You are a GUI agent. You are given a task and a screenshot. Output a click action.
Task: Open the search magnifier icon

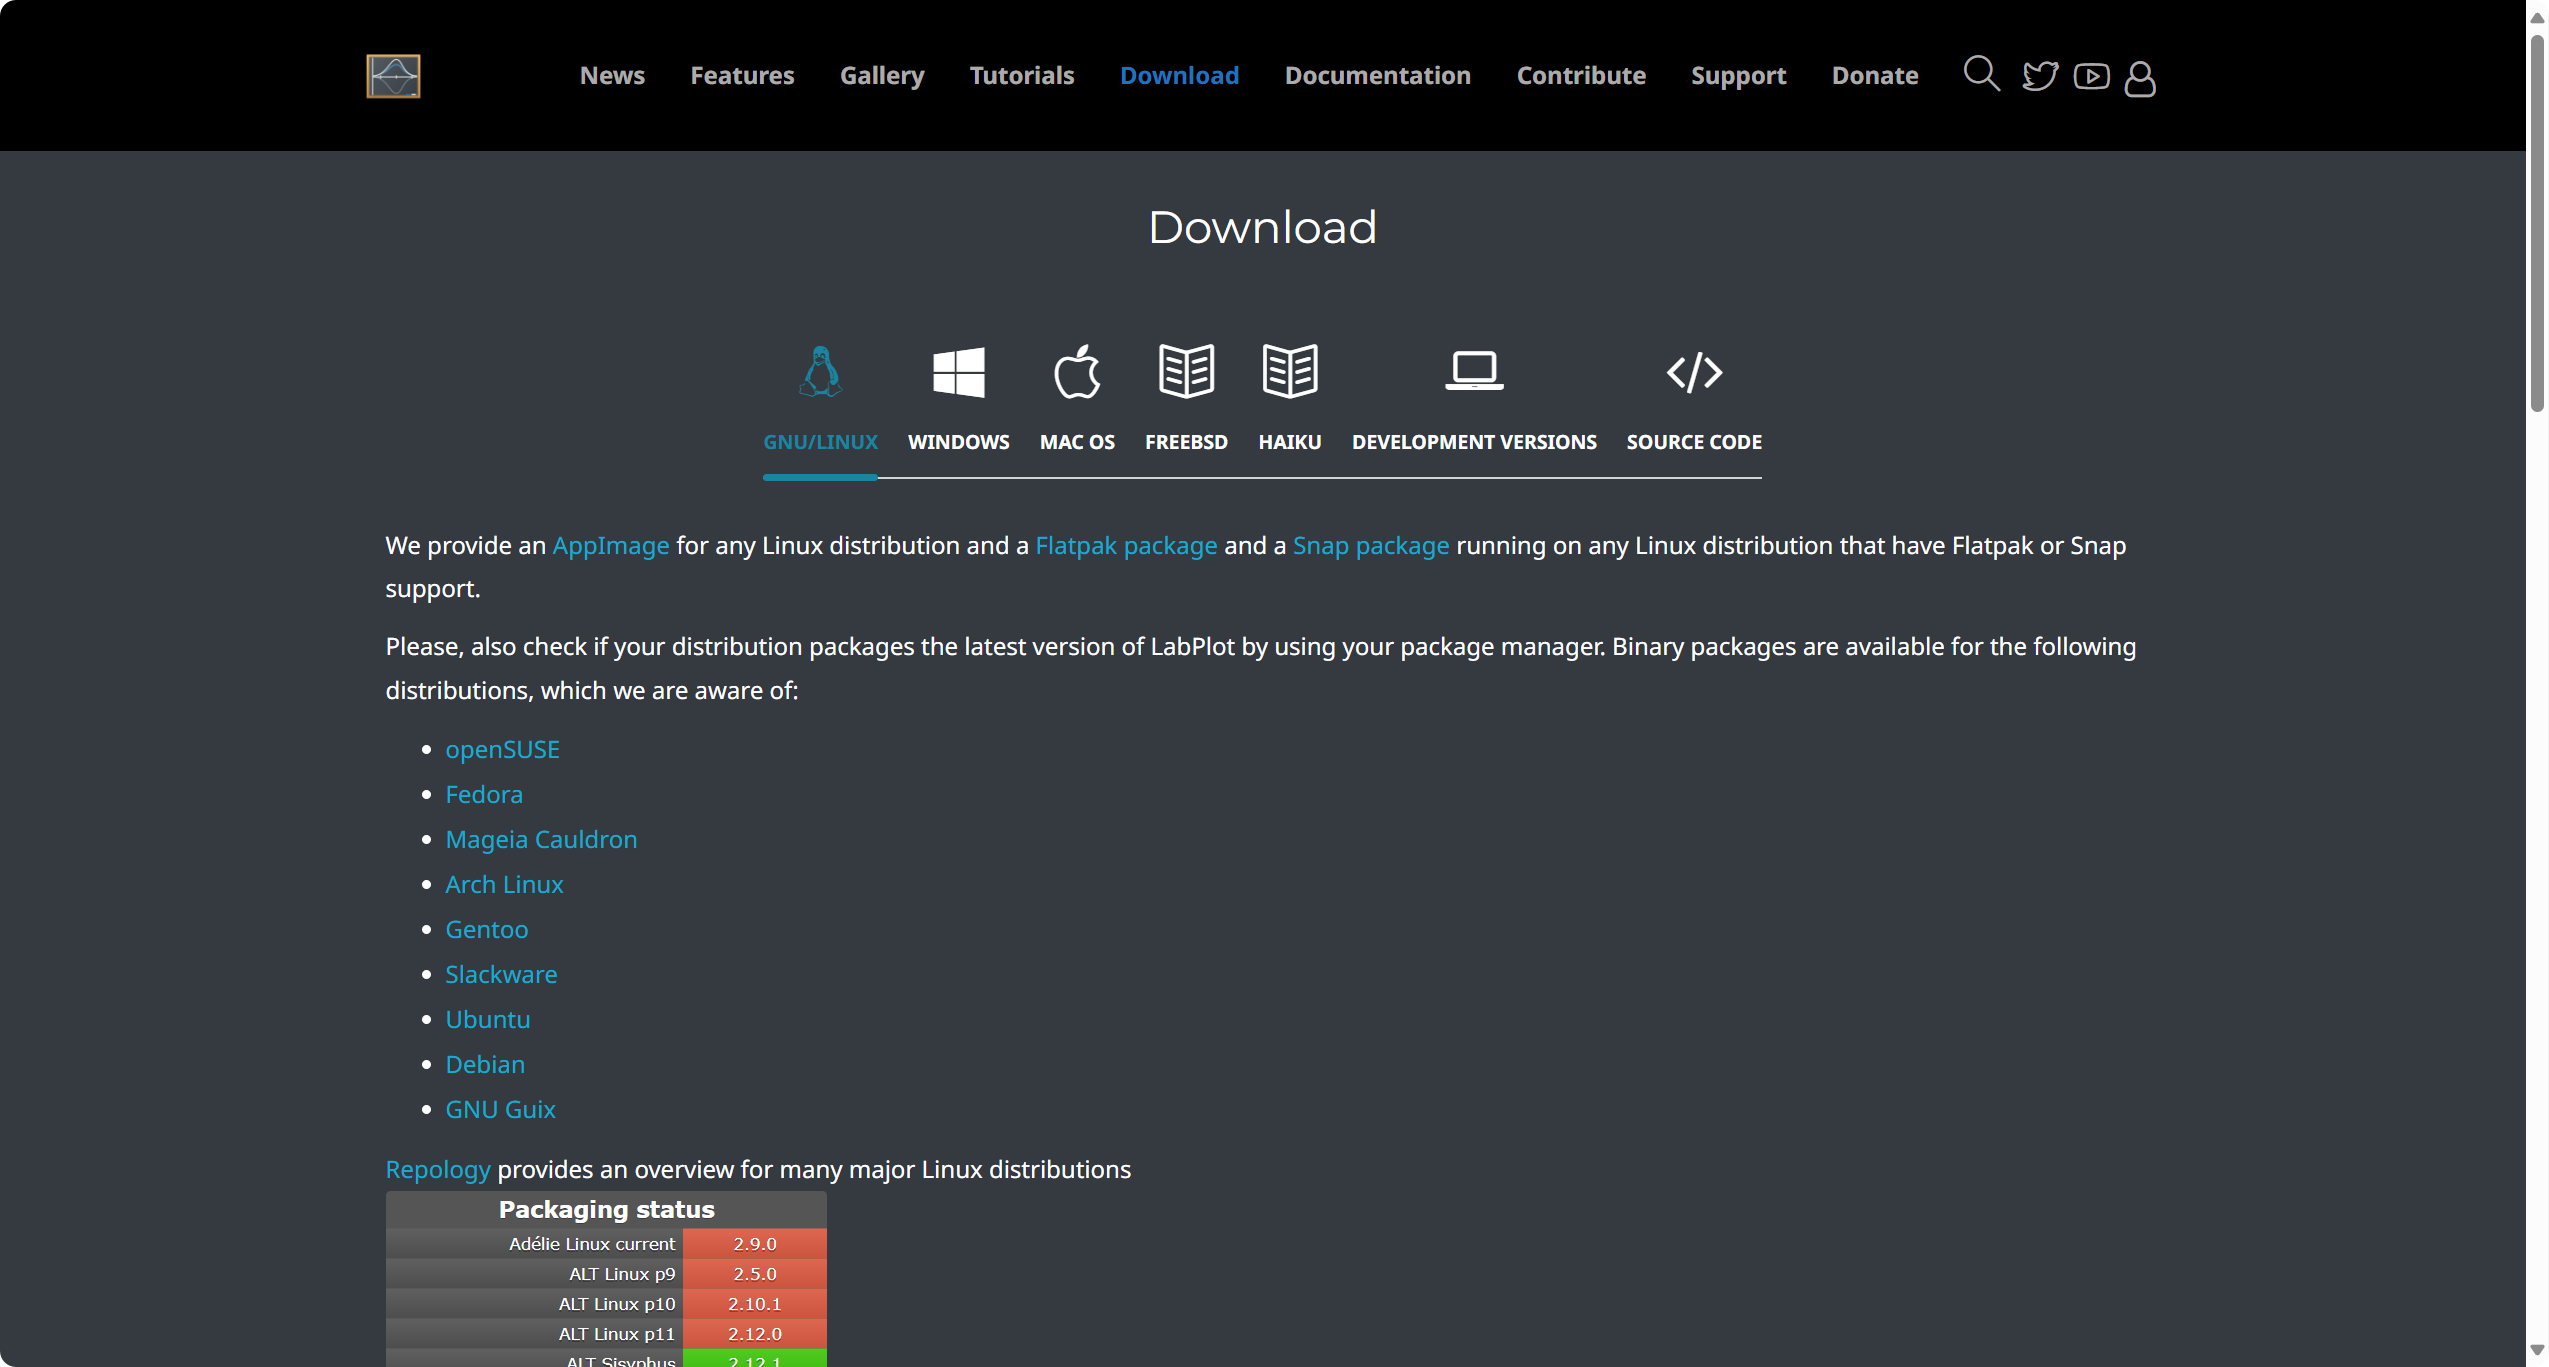point(1980,74)
